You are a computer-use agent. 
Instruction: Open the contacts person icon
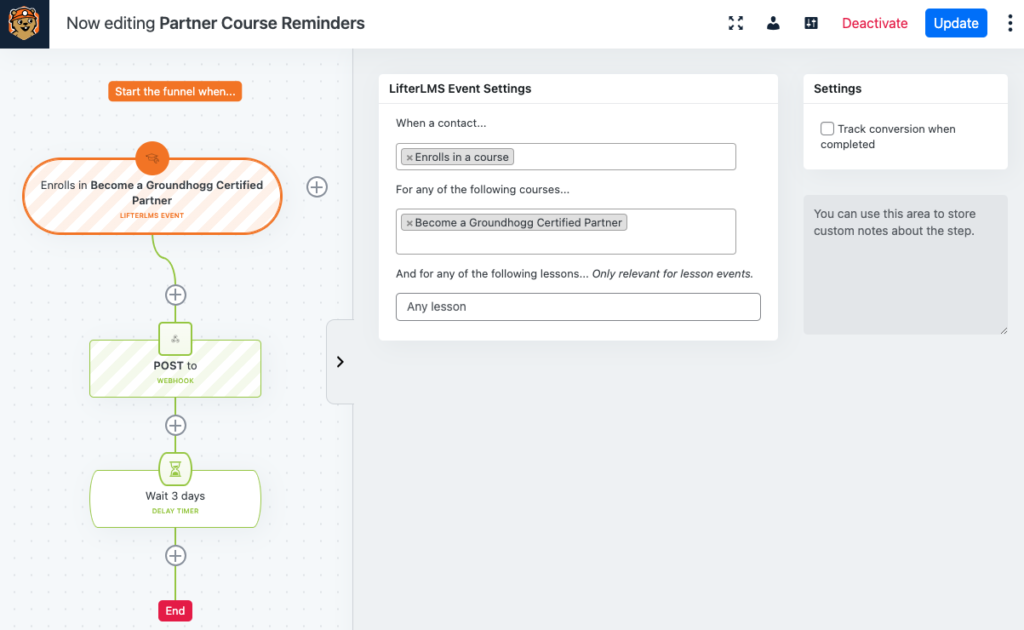coord(773,24)
